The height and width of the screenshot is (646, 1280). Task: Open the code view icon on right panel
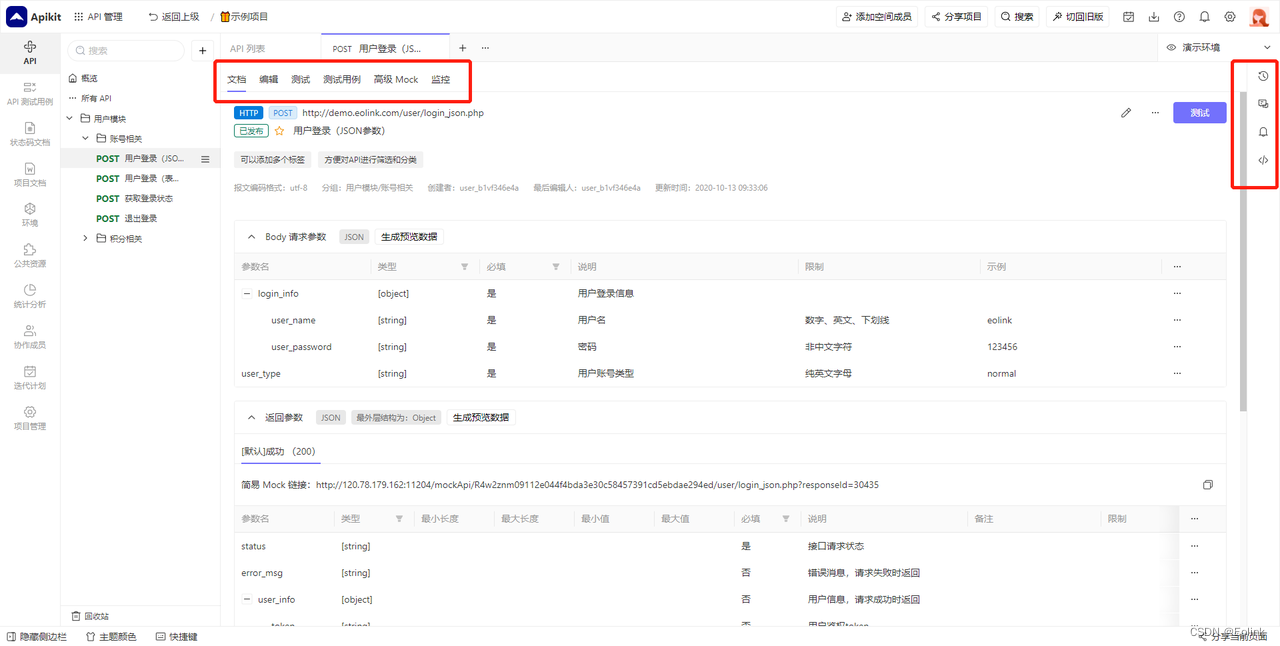point(1262,159)
